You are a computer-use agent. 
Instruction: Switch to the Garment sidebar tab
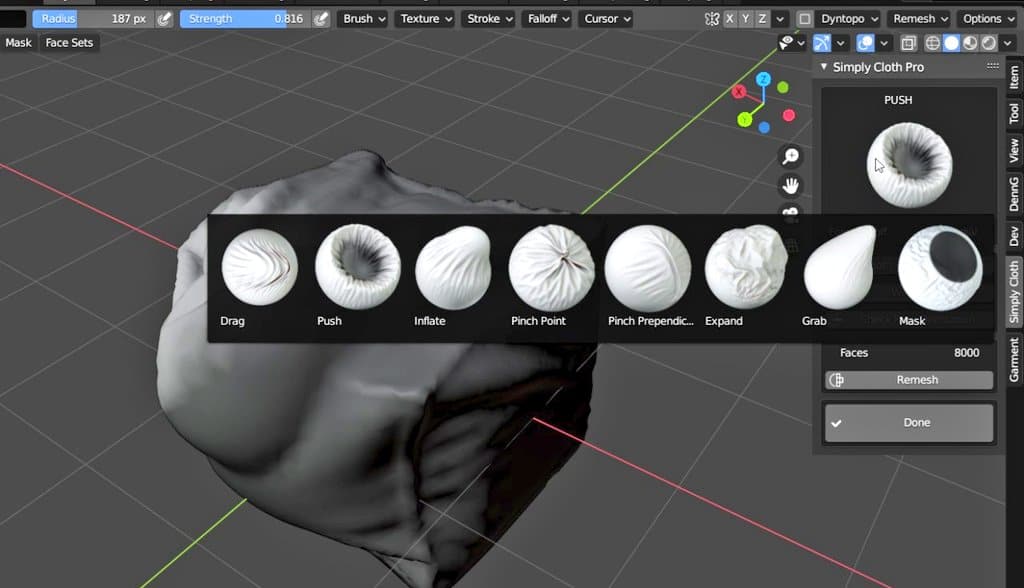[x=1014, y=360]
